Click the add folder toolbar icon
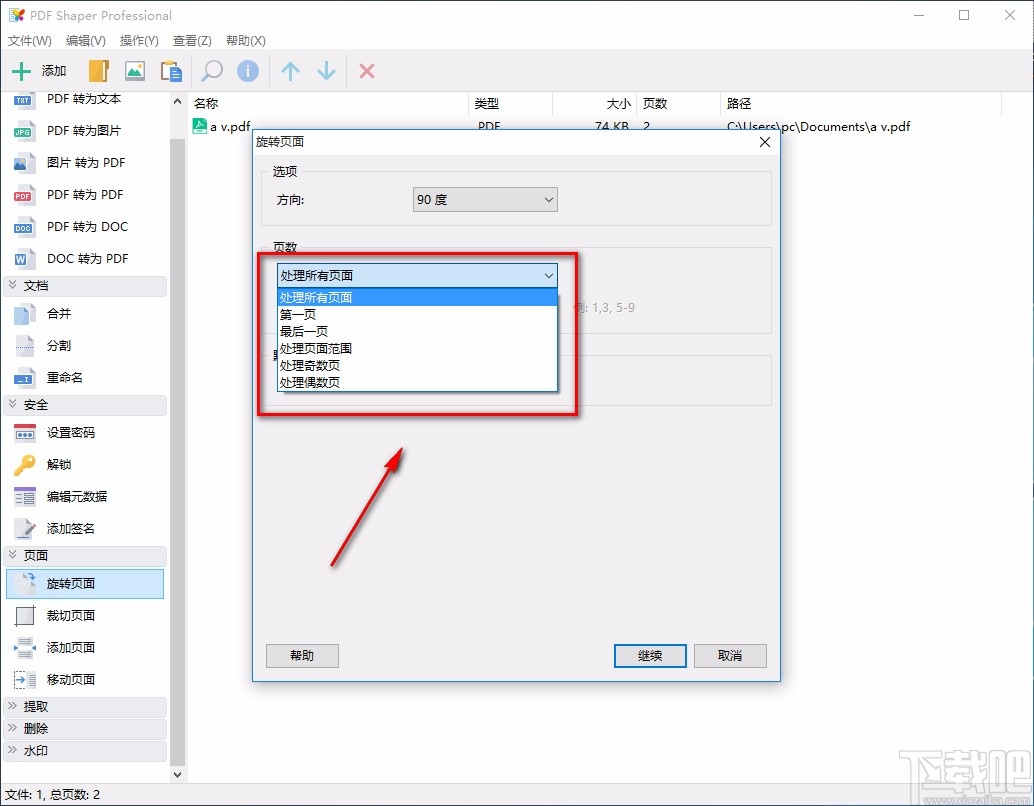 pos(98,71)
